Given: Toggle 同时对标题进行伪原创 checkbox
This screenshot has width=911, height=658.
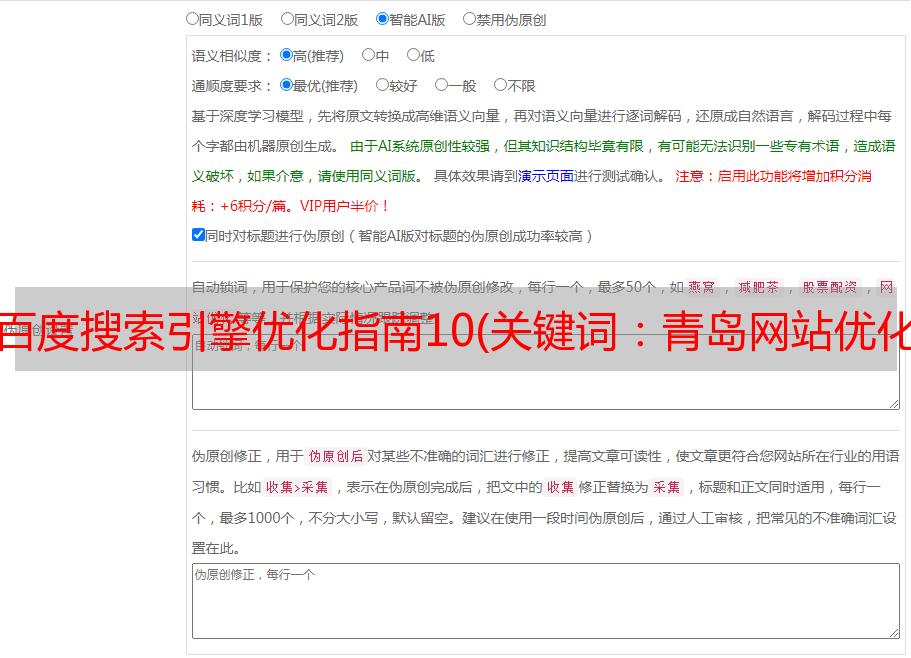Looking at the screenshot, I should pos(198,235).
